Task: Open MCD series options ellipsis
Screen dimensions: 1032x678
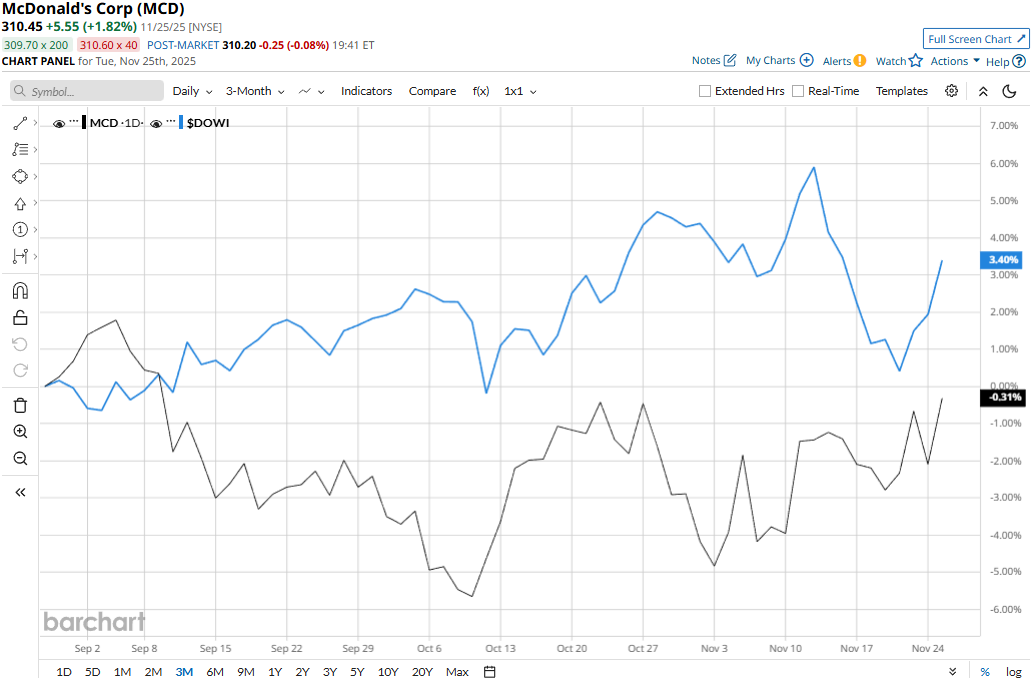Action: (x=74, y=122)
